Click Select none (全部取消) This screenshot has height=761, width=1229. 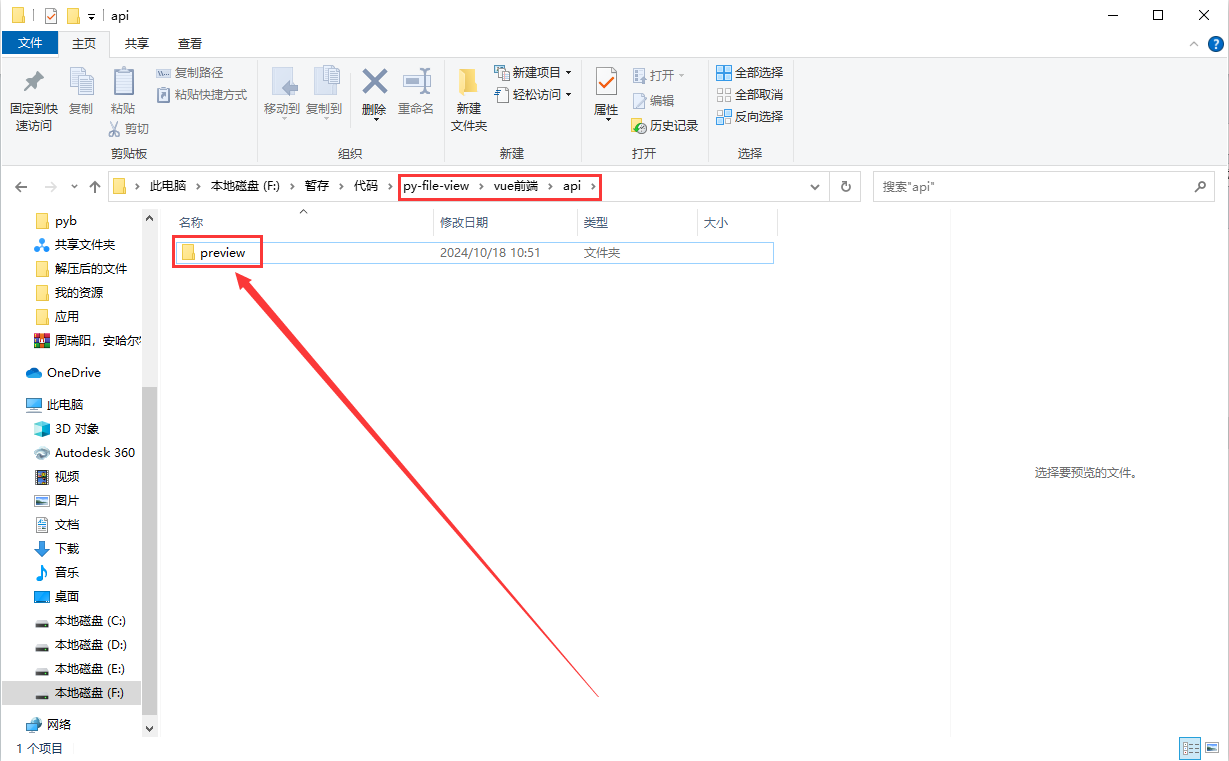click(750, 95)
